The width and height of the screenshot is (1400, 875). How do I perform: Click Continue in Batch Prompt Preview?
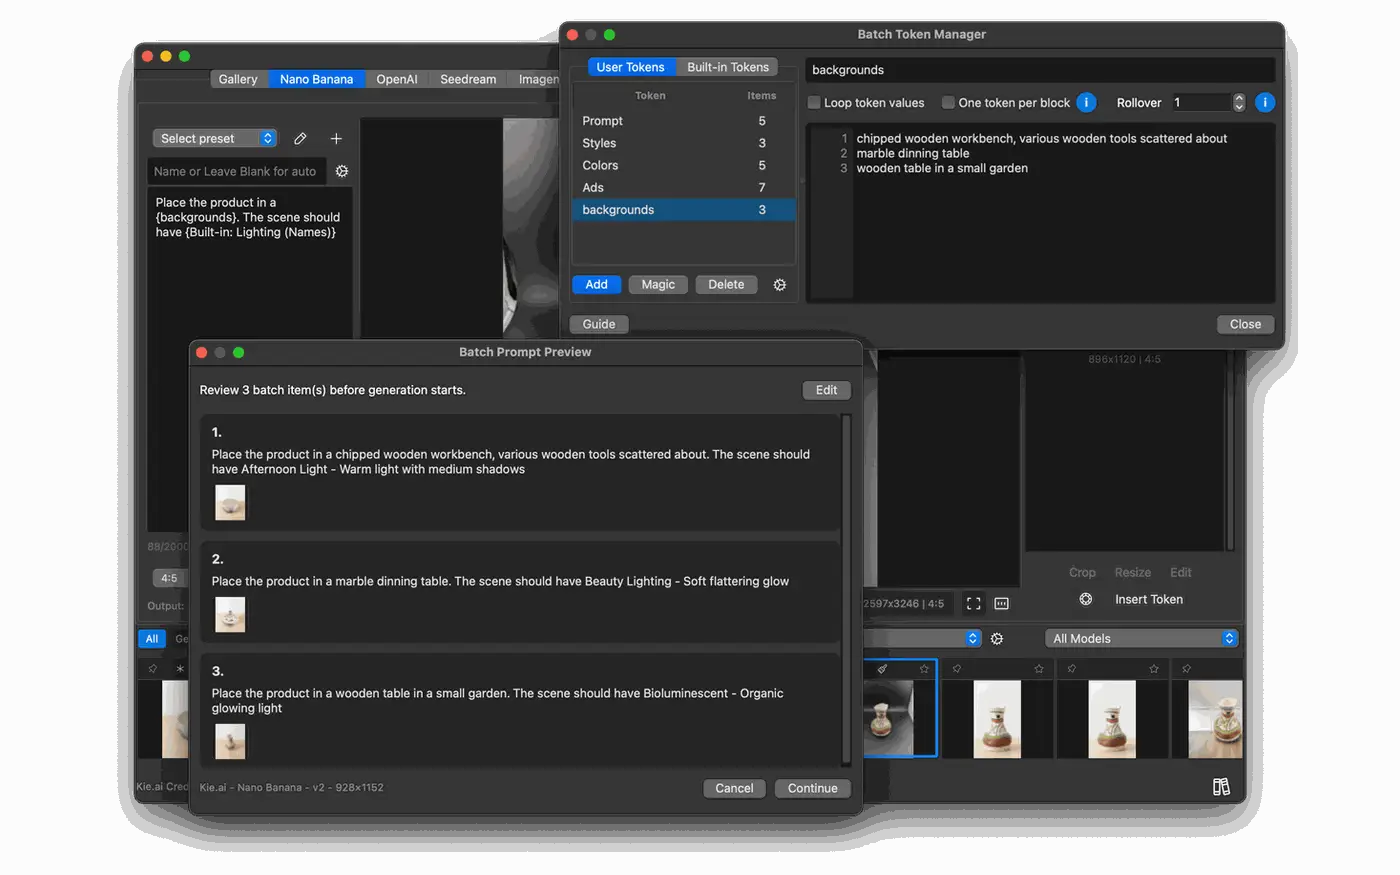[813, 788]
